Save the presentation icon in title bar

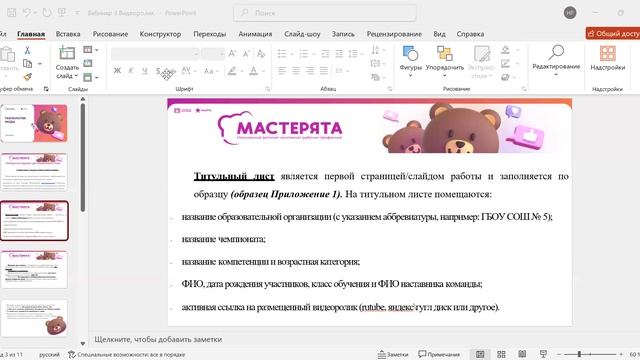[x=11, y=13]
